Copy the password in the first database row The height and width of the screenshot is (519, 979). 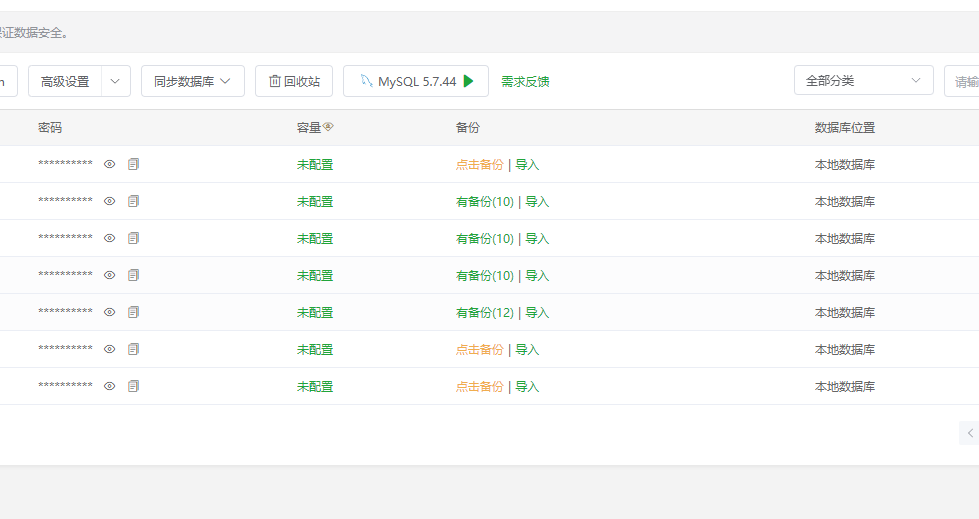tap(133, 164)
